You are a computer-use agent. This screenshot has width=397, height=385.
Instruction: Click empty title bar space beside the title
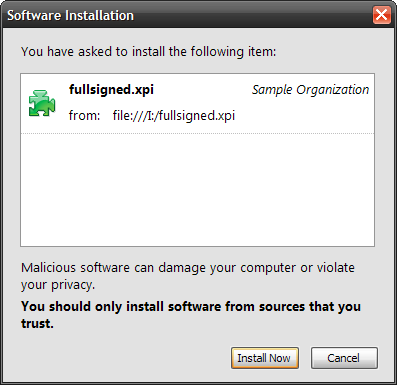pos(253,15)
